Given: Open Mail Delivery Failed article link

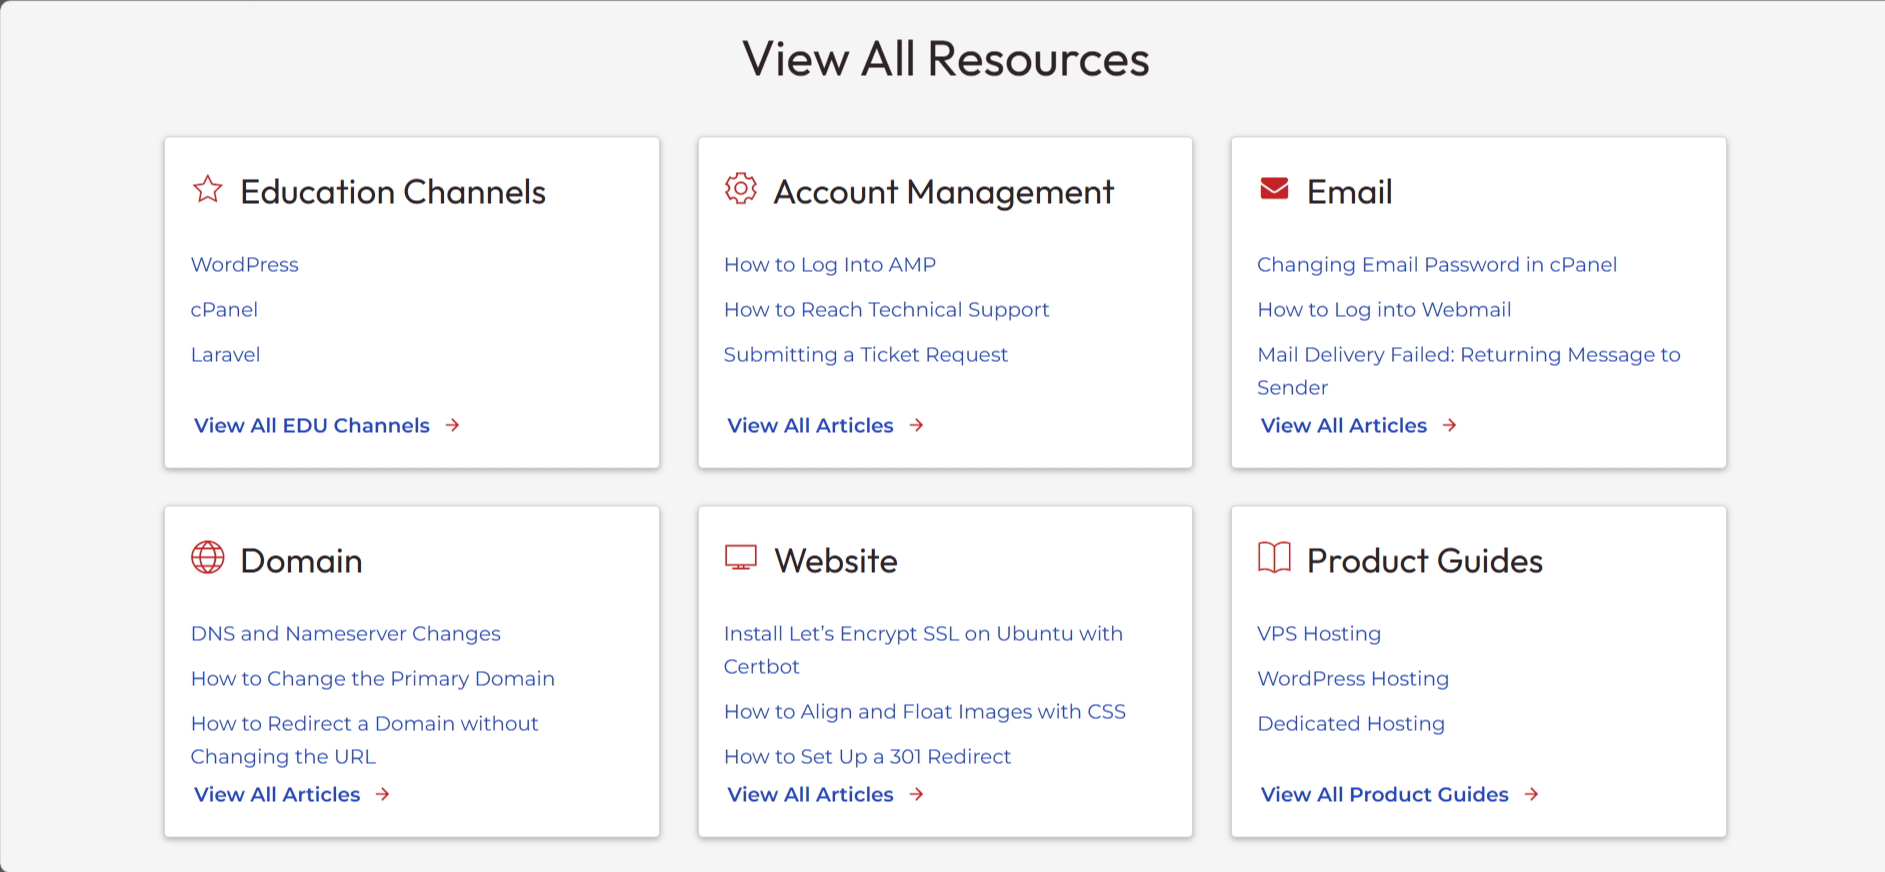Looking at the screenshot, I should (1469, 371).
